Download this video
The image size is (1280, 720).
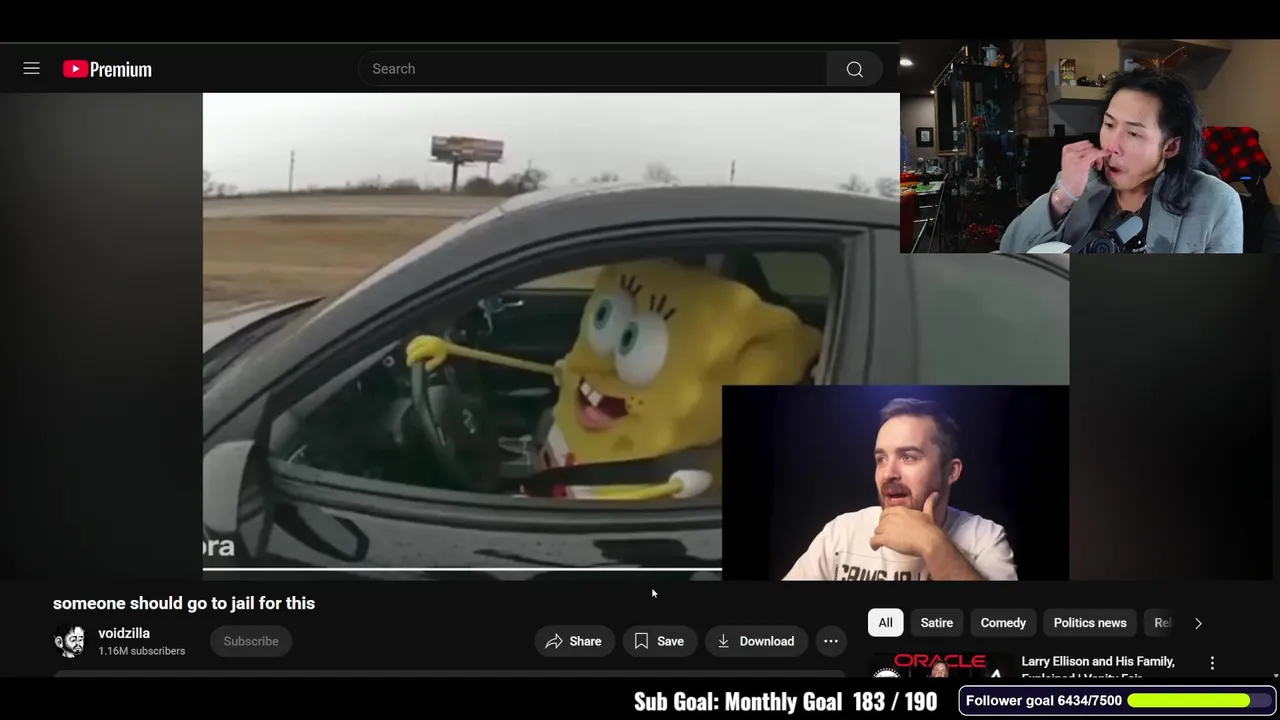pos(756,641)
